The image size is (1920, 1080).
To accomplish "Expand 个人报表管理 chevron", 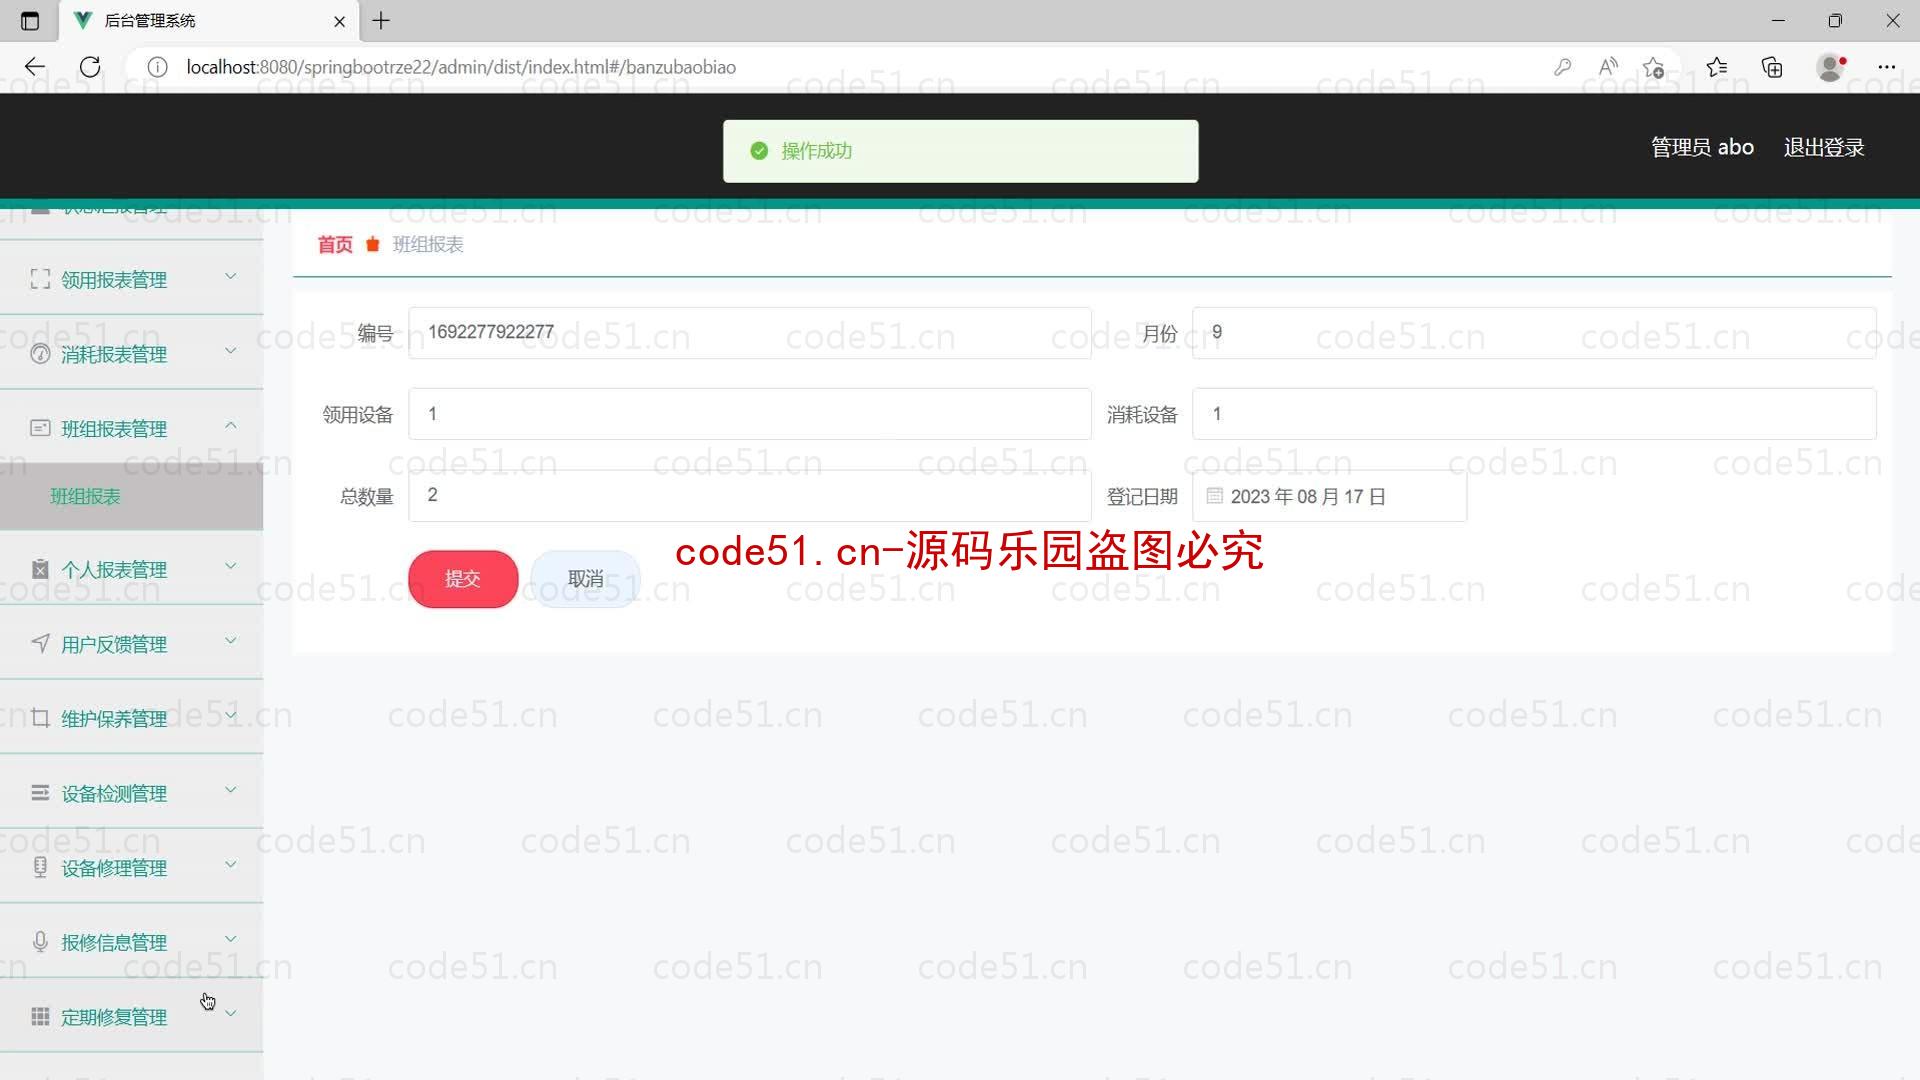I will pos(231,566).
